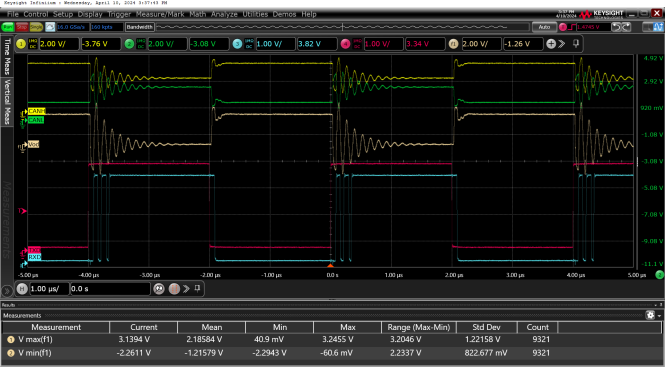Screen dimensions: 665x367
Task: Click the green Run acquisition button
Action: tap(8, 27)
